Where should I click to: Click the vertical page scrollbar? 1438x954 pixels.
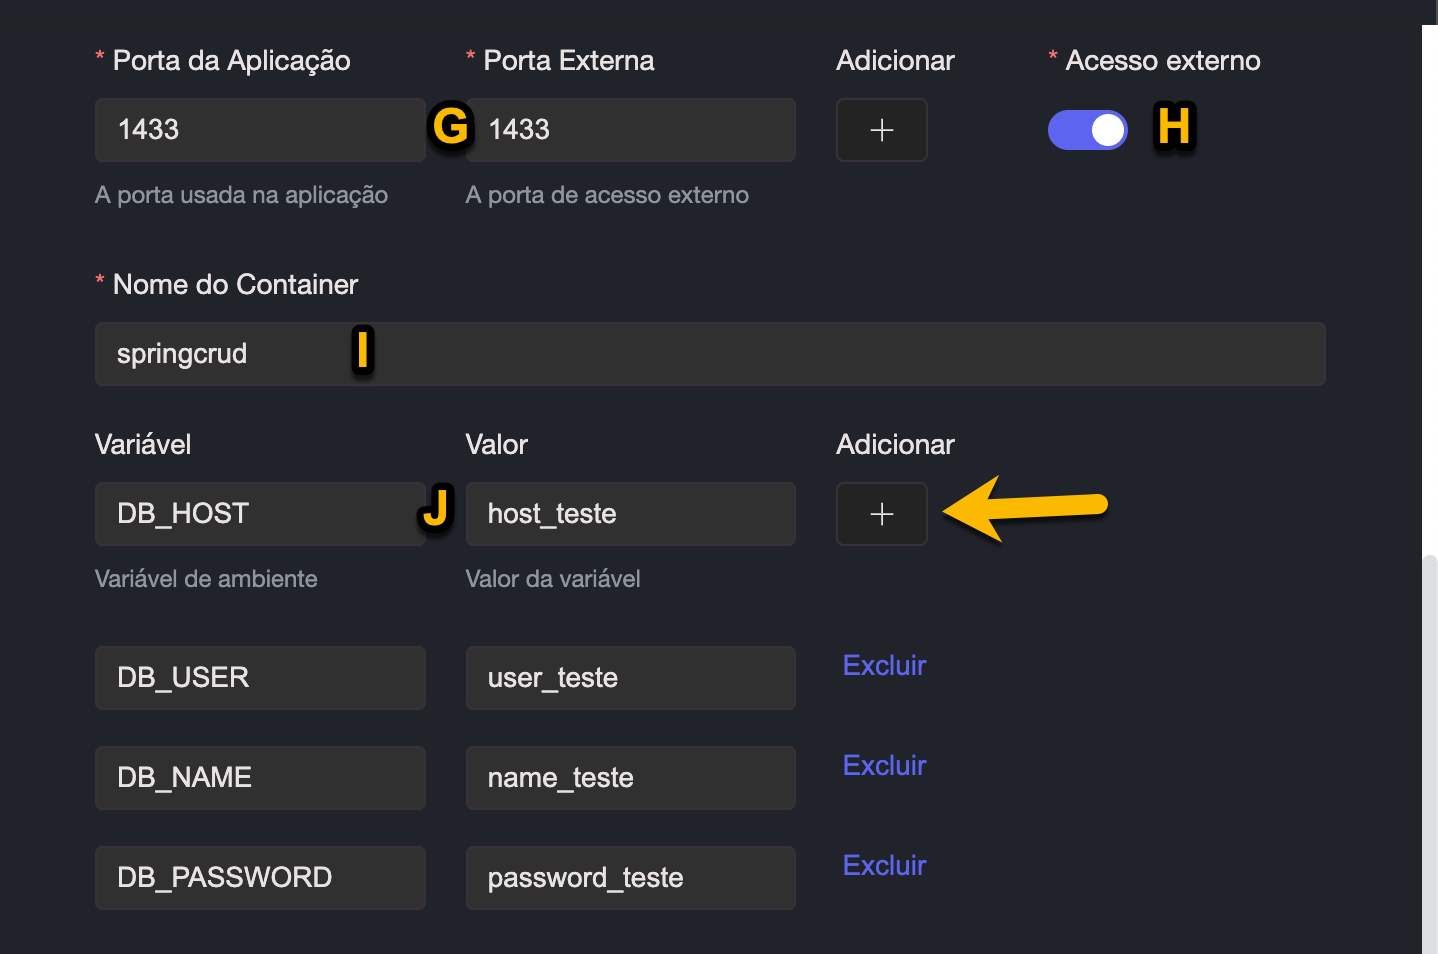1429,750
